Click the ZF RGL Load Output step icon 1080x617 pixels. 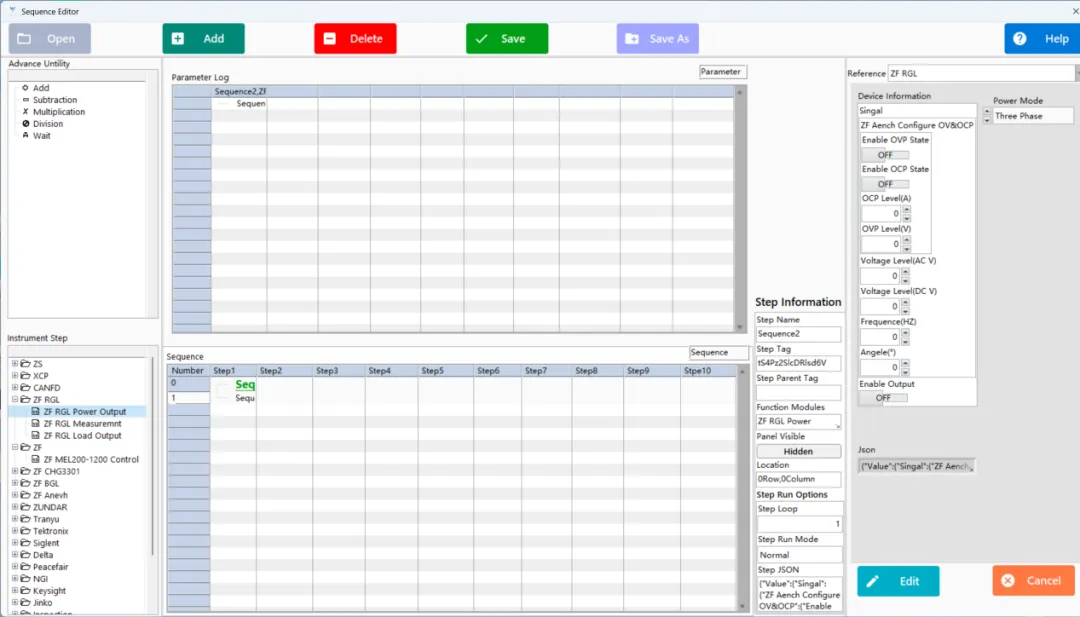pyautogui.click(x=36, y=435)
